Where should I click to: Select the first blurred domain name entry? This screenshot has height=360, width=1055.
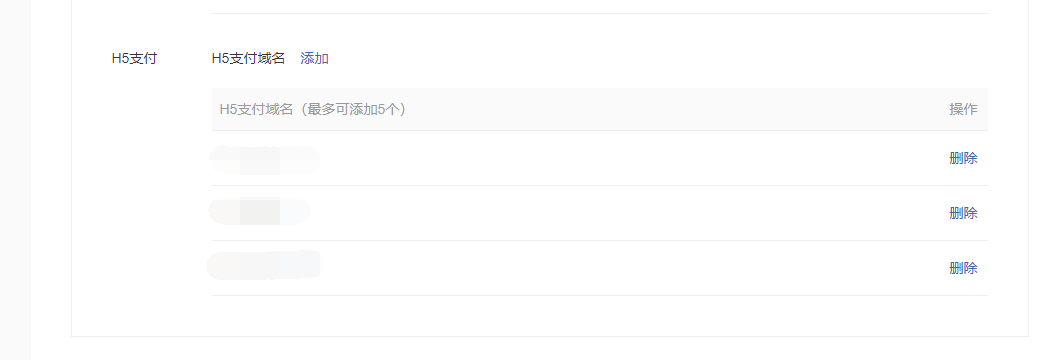(x=264, y=160)
